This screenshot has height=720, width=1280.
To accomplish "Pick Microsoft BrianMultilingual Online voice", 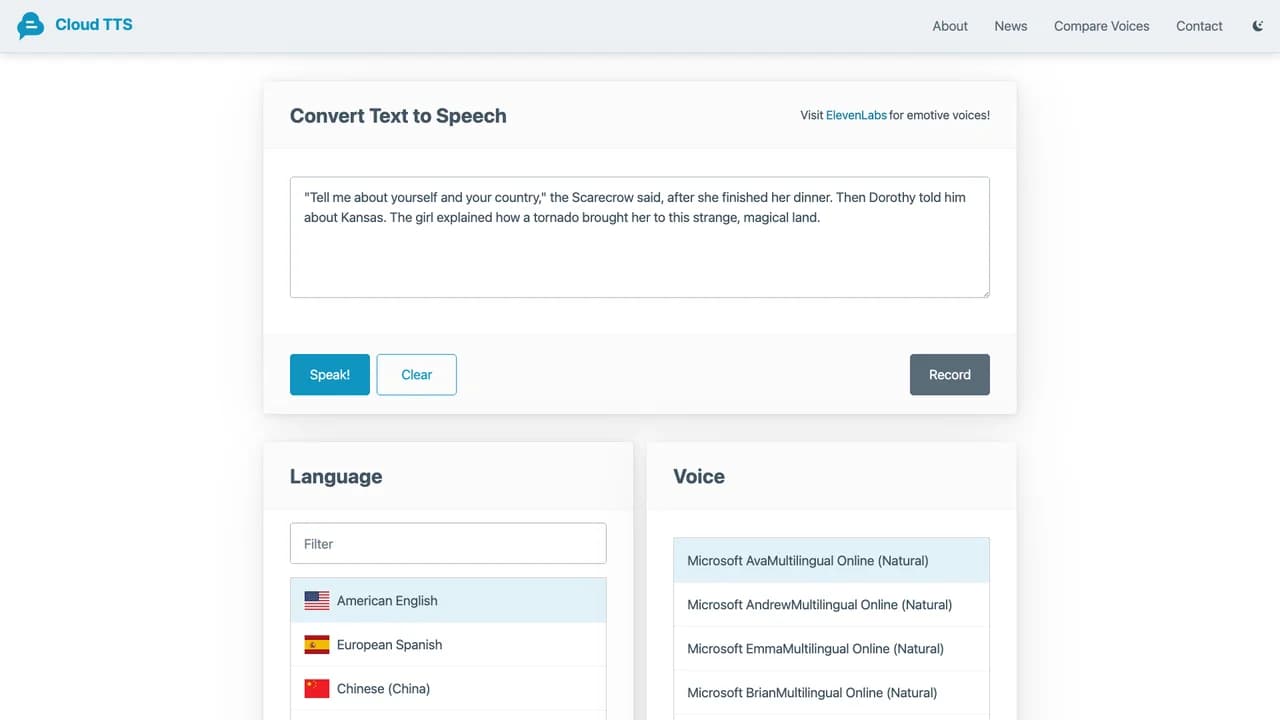I will (x=832, y=693).
